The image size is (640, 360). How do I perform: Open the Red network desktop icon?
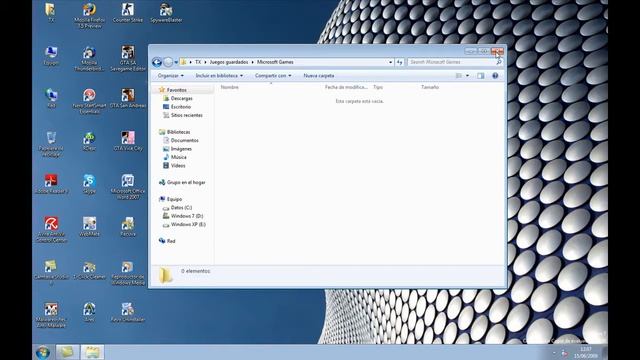tap(51, 98)
